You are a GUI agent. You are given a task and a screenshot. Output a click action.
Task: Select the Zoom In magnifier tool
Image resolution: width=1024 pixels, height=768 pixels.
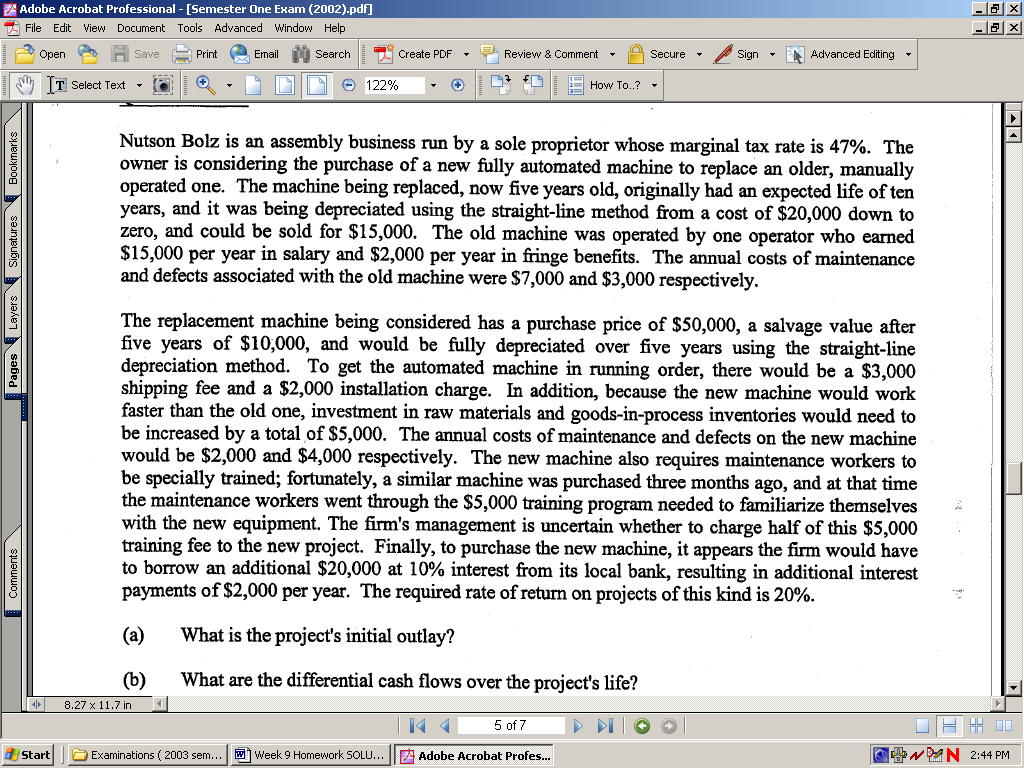click(205, 86)
